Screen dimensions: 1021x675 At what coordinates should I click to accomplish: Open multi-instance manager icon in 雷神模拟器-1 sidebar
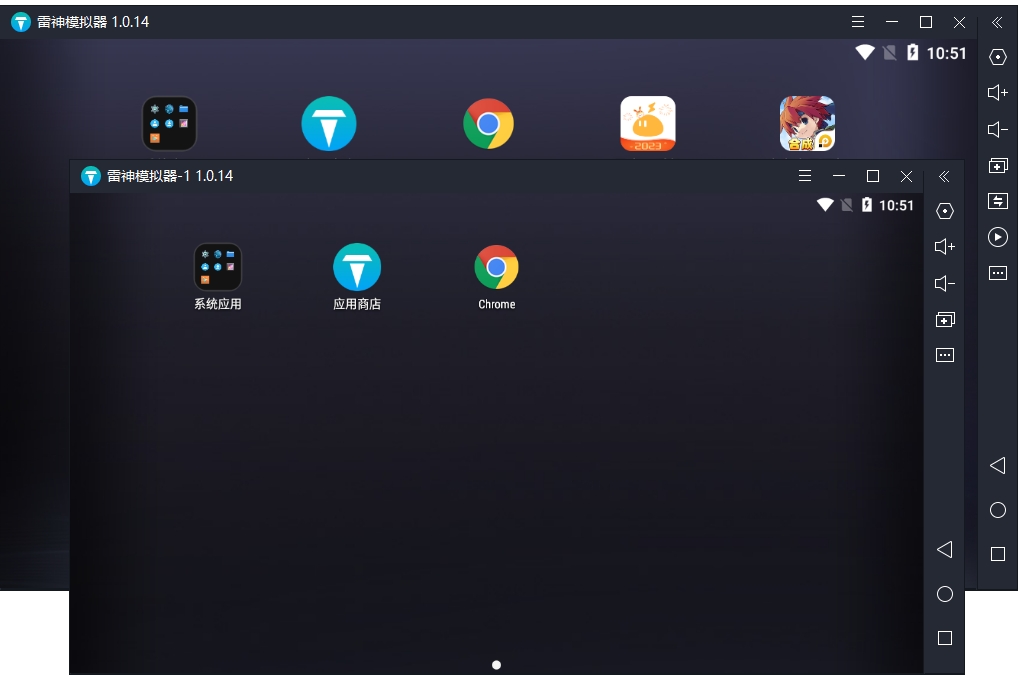[x=945, y=320]
